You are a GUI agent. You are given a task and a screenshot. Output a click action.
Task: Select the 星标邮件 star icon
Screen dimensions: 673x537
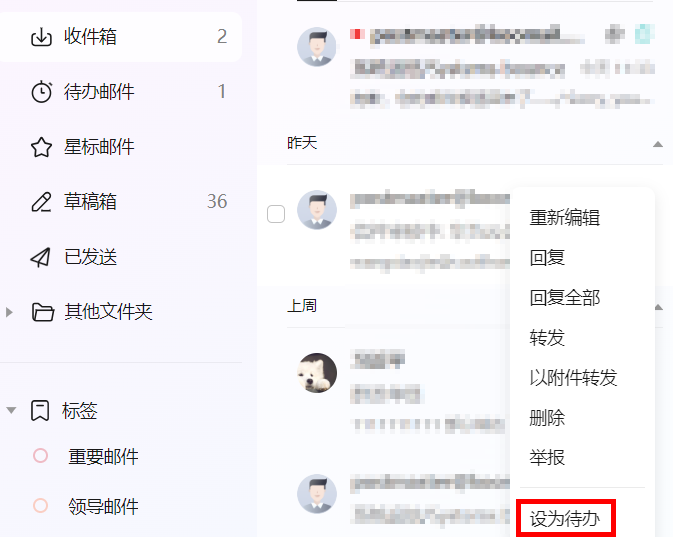click(41, 147)
